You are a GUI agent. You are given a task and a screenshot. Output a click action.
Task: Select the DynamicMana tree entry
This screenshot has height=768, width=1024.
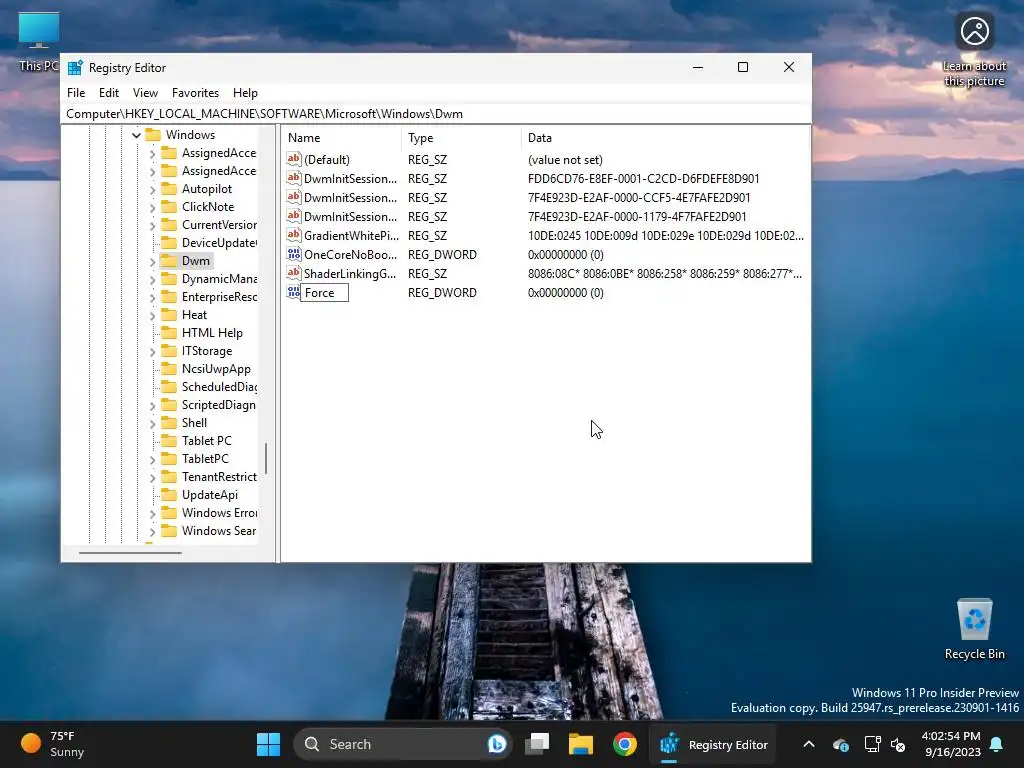[x=219, y=278]
